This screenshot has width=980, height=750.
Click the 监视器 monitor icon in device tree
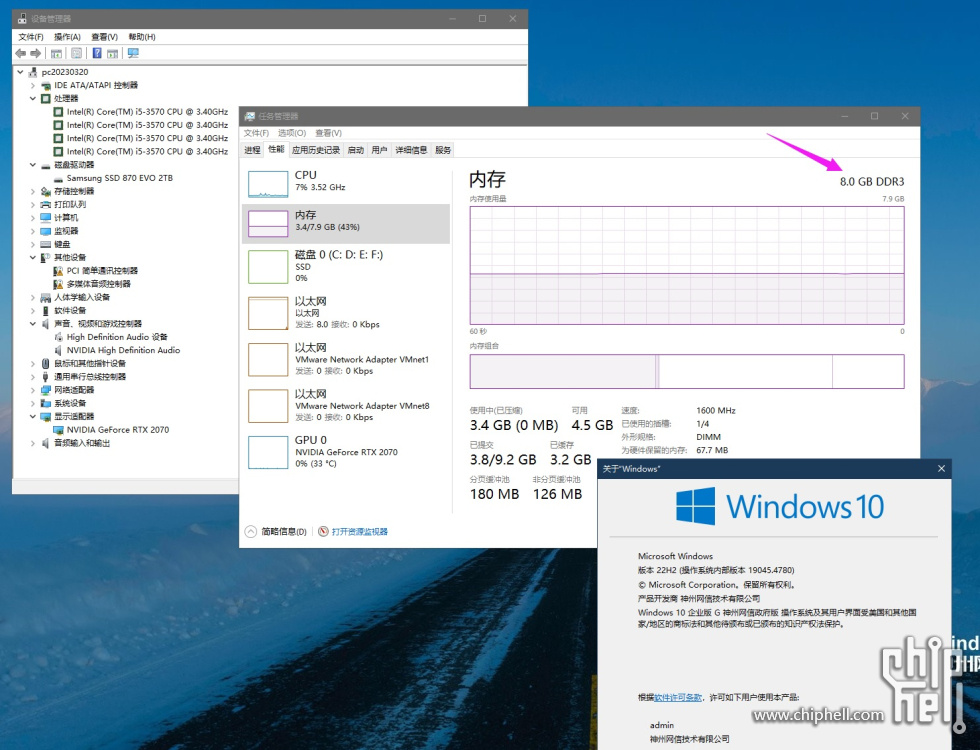click(x=46, y=231)
